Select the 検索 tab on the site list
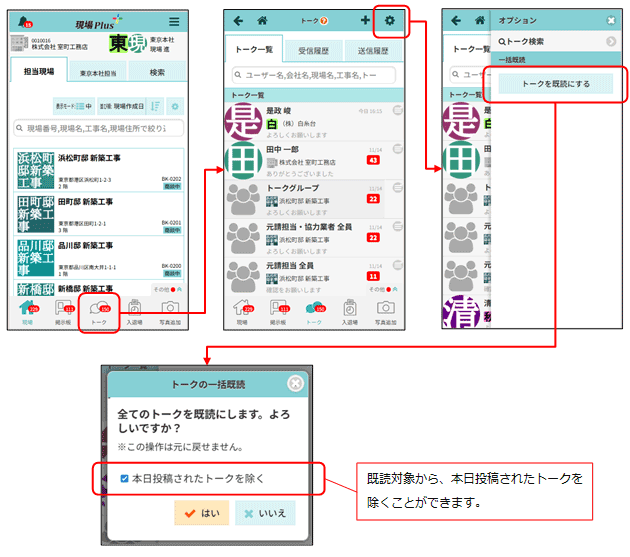630x557 pixels. tap(157, 72)
